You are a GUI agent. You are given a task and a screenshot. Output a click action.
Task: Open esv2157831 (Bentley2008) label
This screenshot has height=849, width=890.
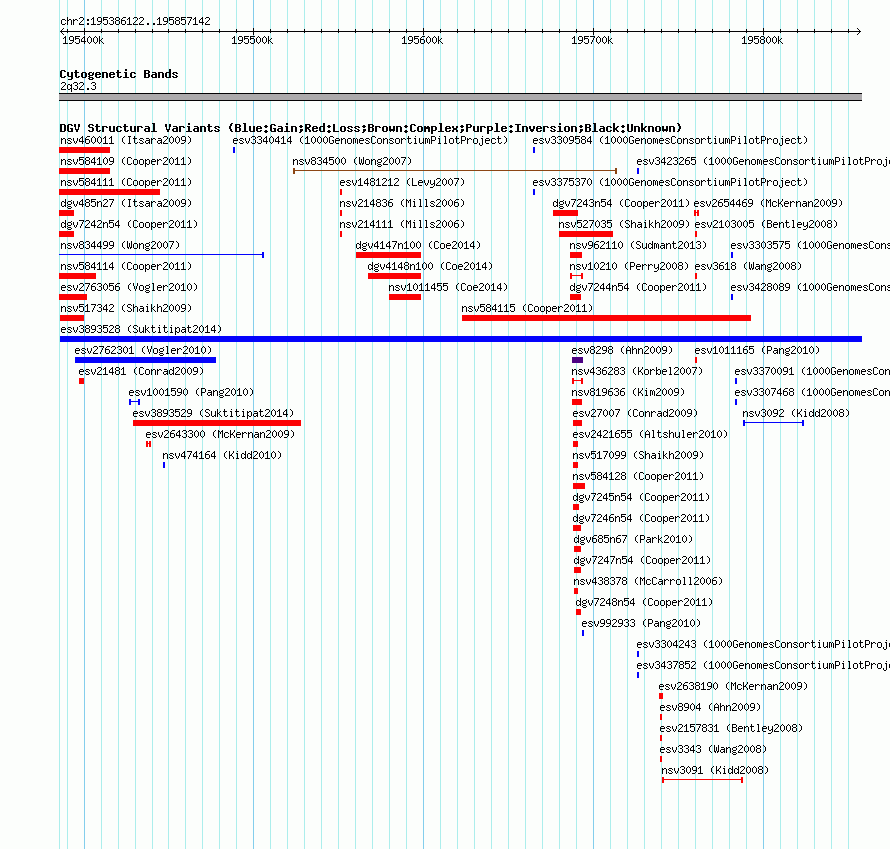tap(731, 728)
